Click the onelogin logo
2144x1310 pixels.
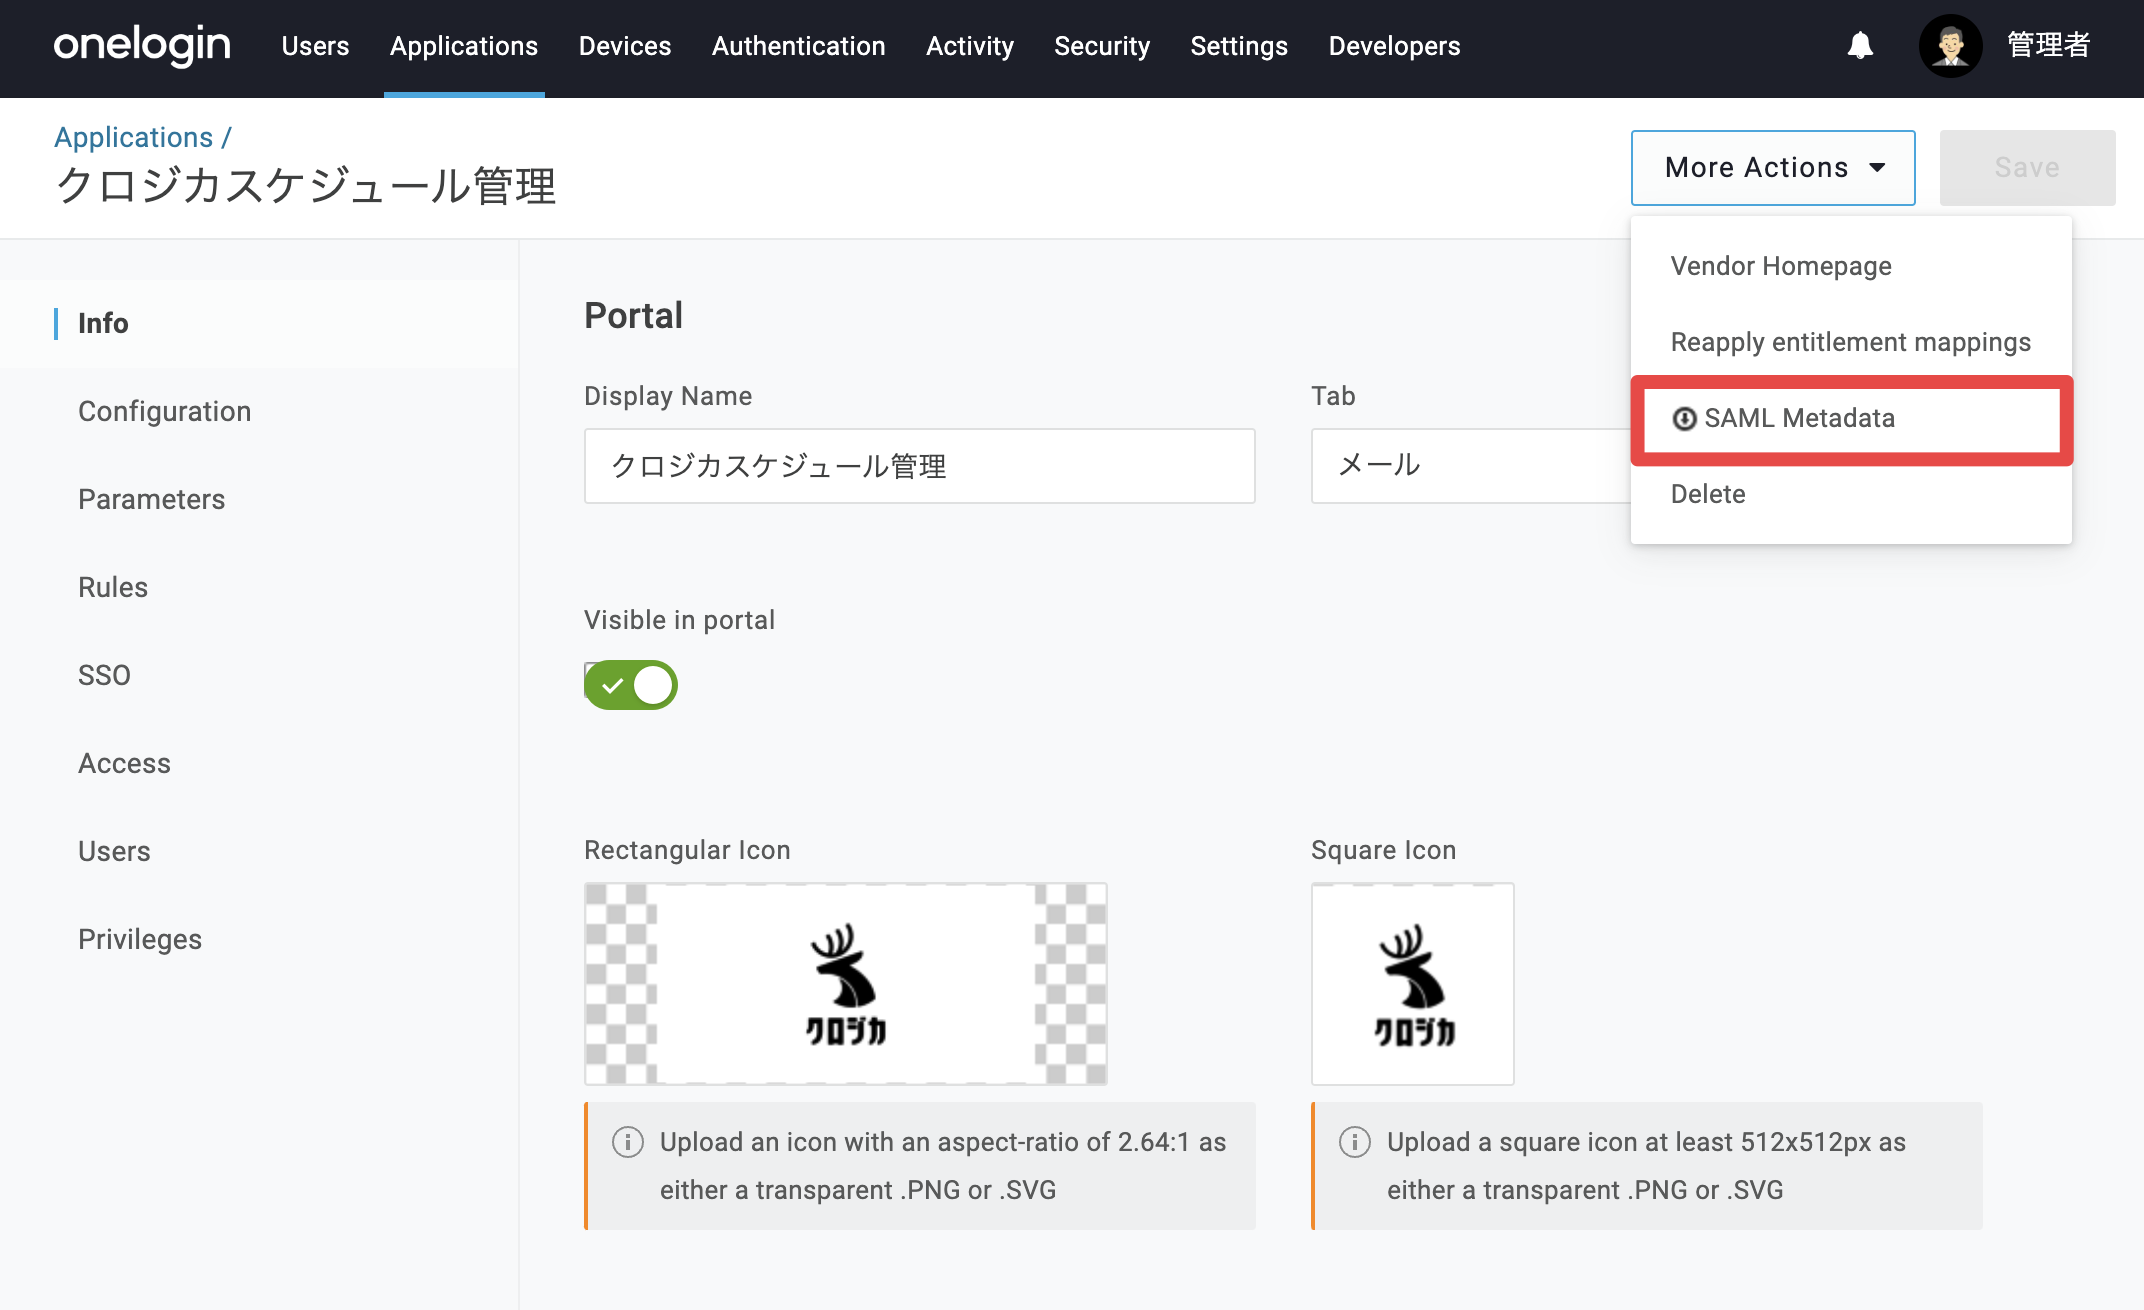pyautogui.click(x=142, y=46)
